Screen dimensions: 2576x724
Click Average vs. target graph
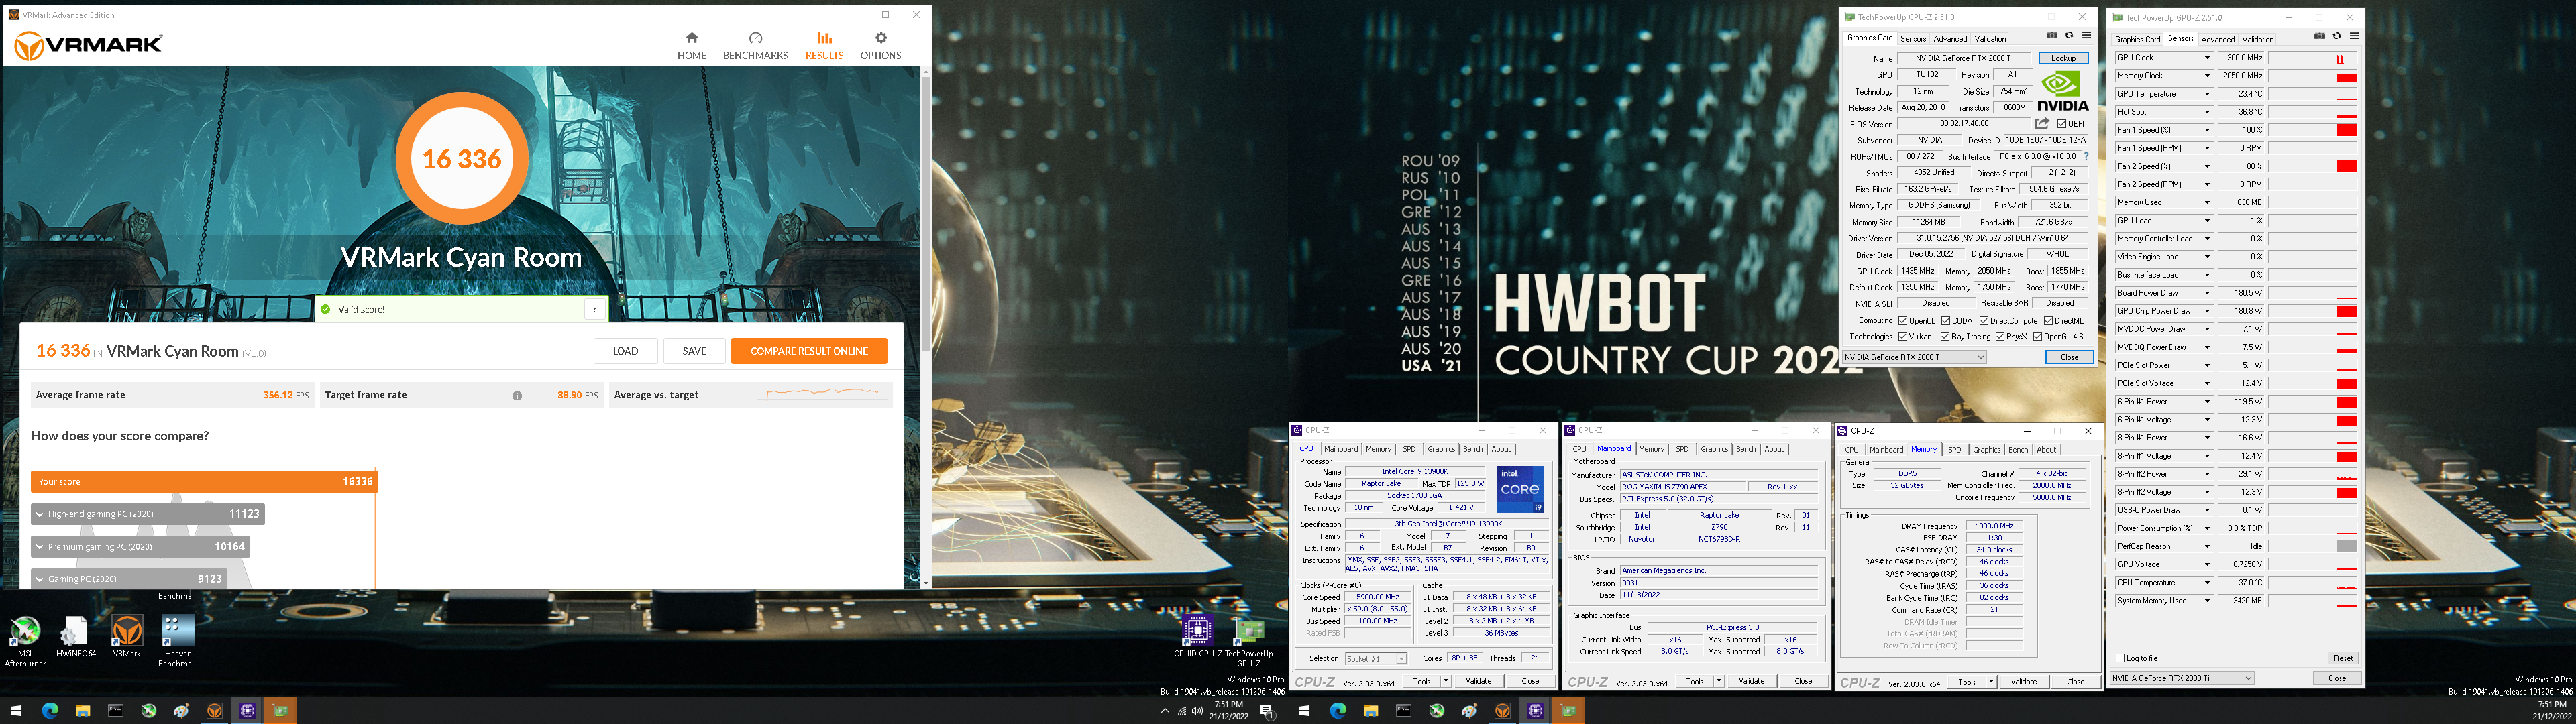823,395
